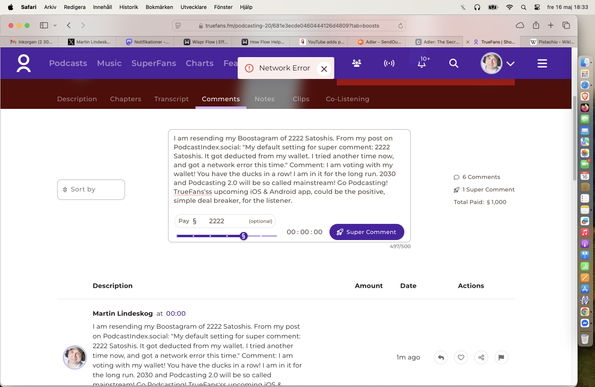Screen dimensions: 595x387
Task: Expand the profile avatar menu chevron
Action: (511, 64)
